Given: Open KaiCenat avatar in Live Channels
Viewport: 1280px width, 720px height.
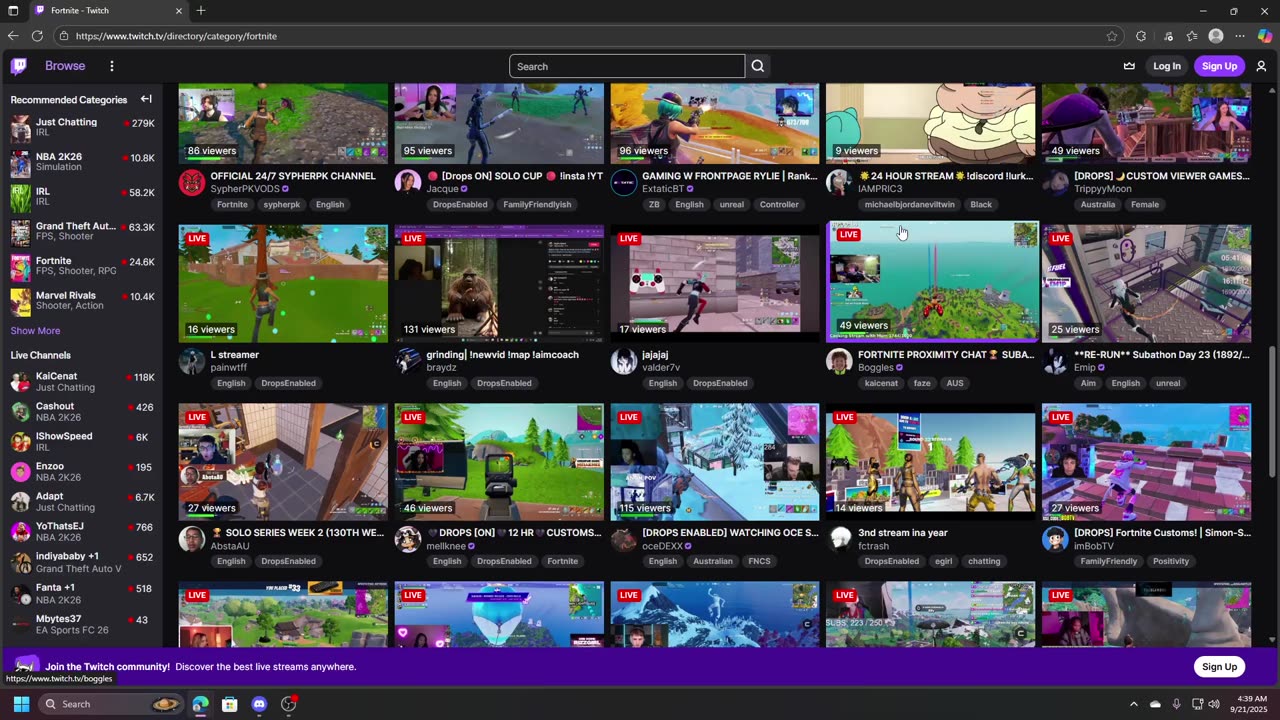Looking at the screenshot, I should pos(20,381).
